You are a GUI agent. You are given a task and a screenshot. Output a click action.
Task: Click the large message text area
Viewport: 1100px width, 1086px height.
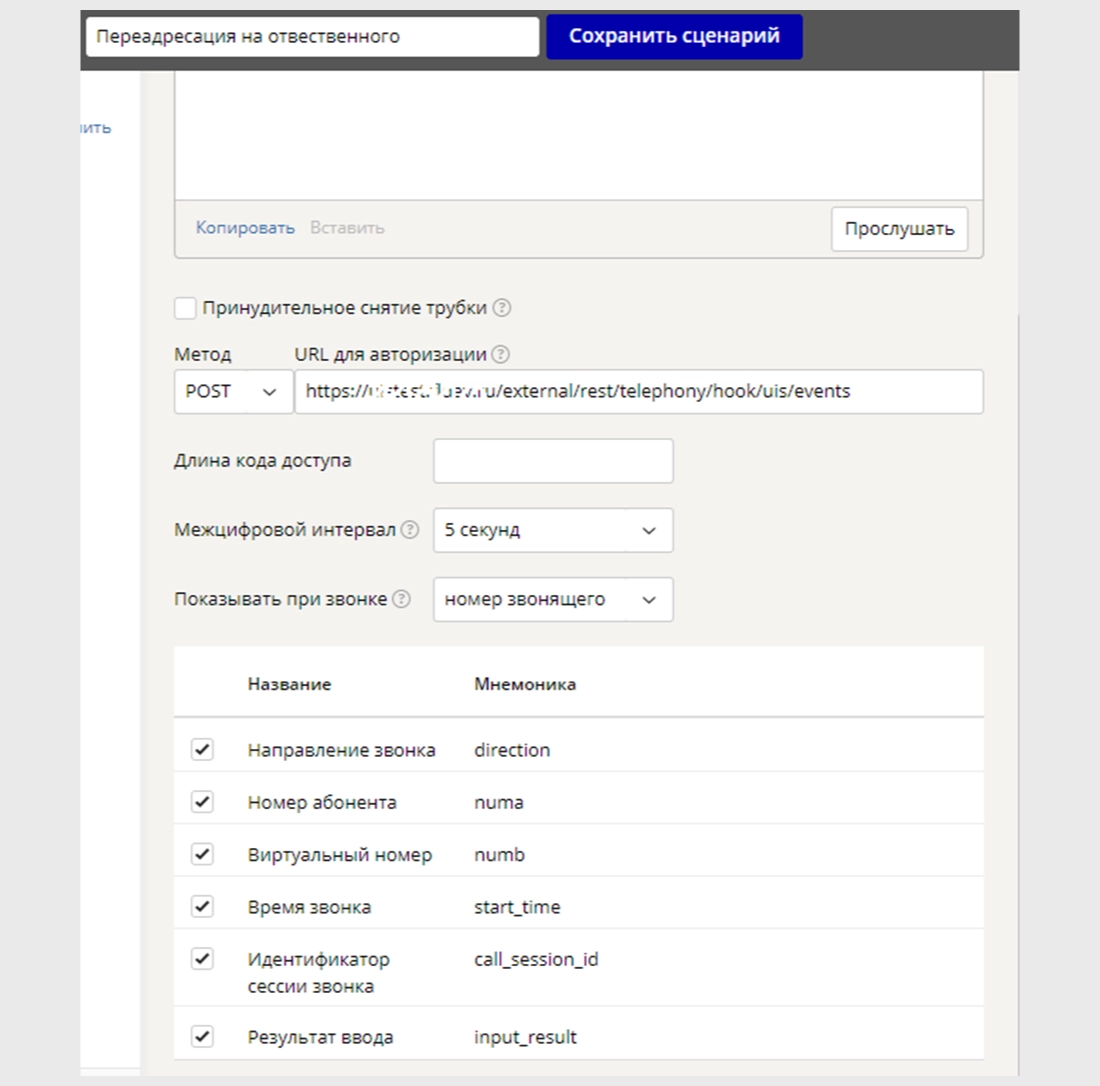(x=579, y=135)
